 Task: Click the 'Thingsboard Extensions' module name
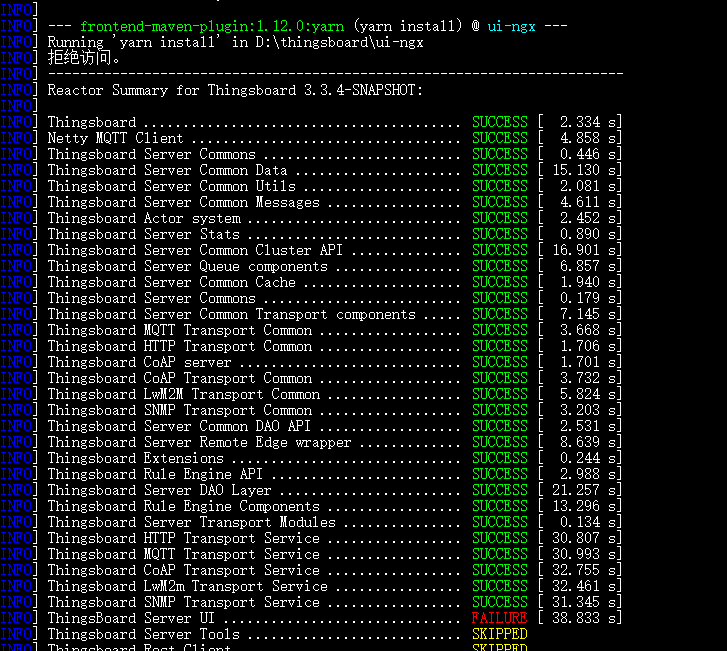point(135,458)
